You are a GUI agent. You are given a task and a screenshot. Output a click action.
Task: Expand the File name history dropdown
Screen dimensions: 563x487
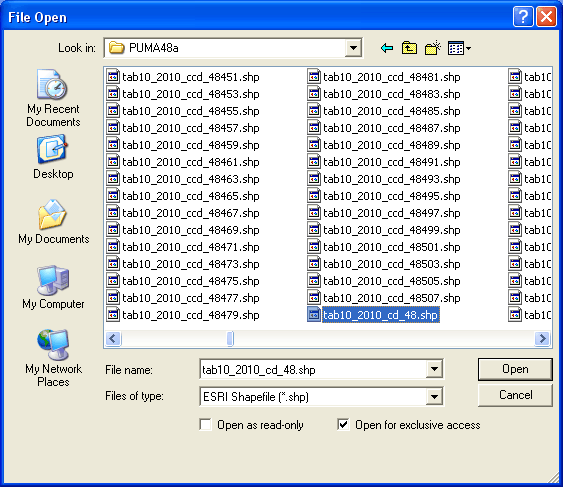(434, 369)
